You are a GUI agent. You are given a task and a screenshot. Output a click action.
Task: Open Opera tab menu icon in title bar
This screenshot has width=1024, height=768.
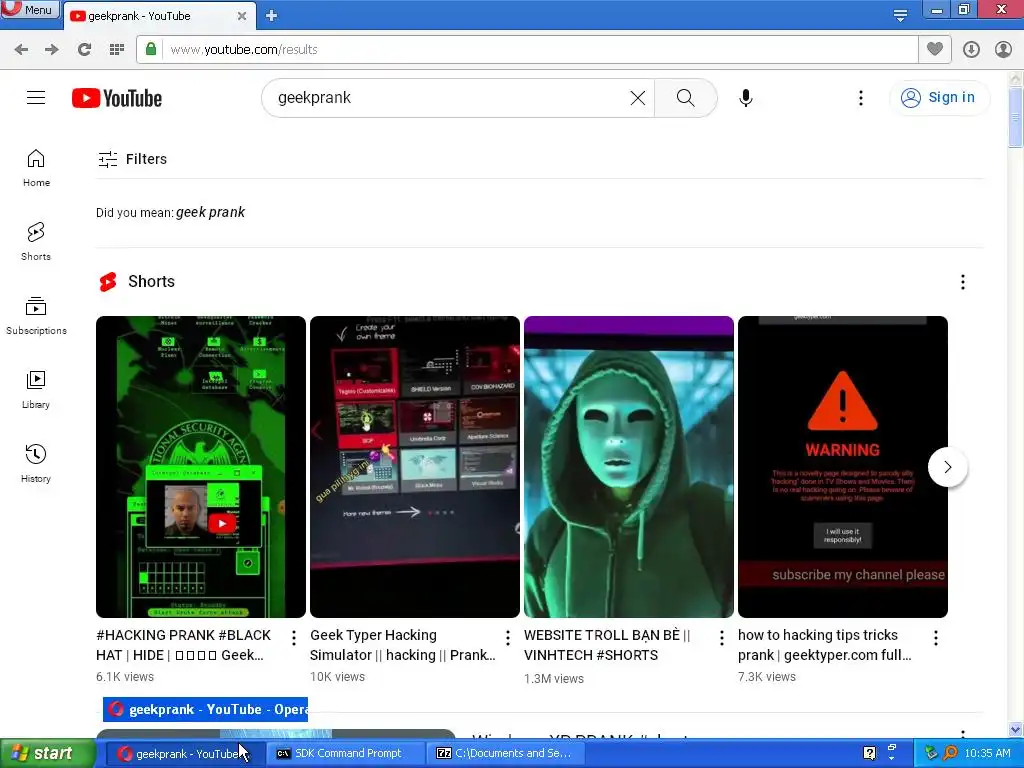coord(900,16)
